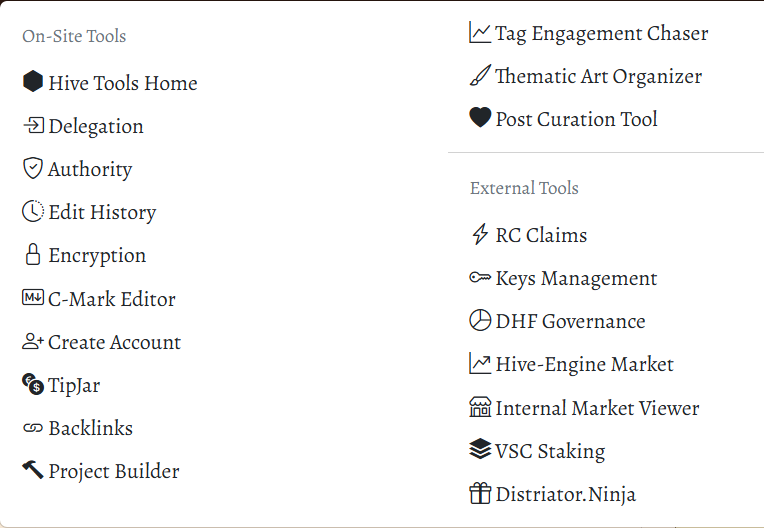Click the Delegation arrow-box icon
764x528 pixels.
33,126
